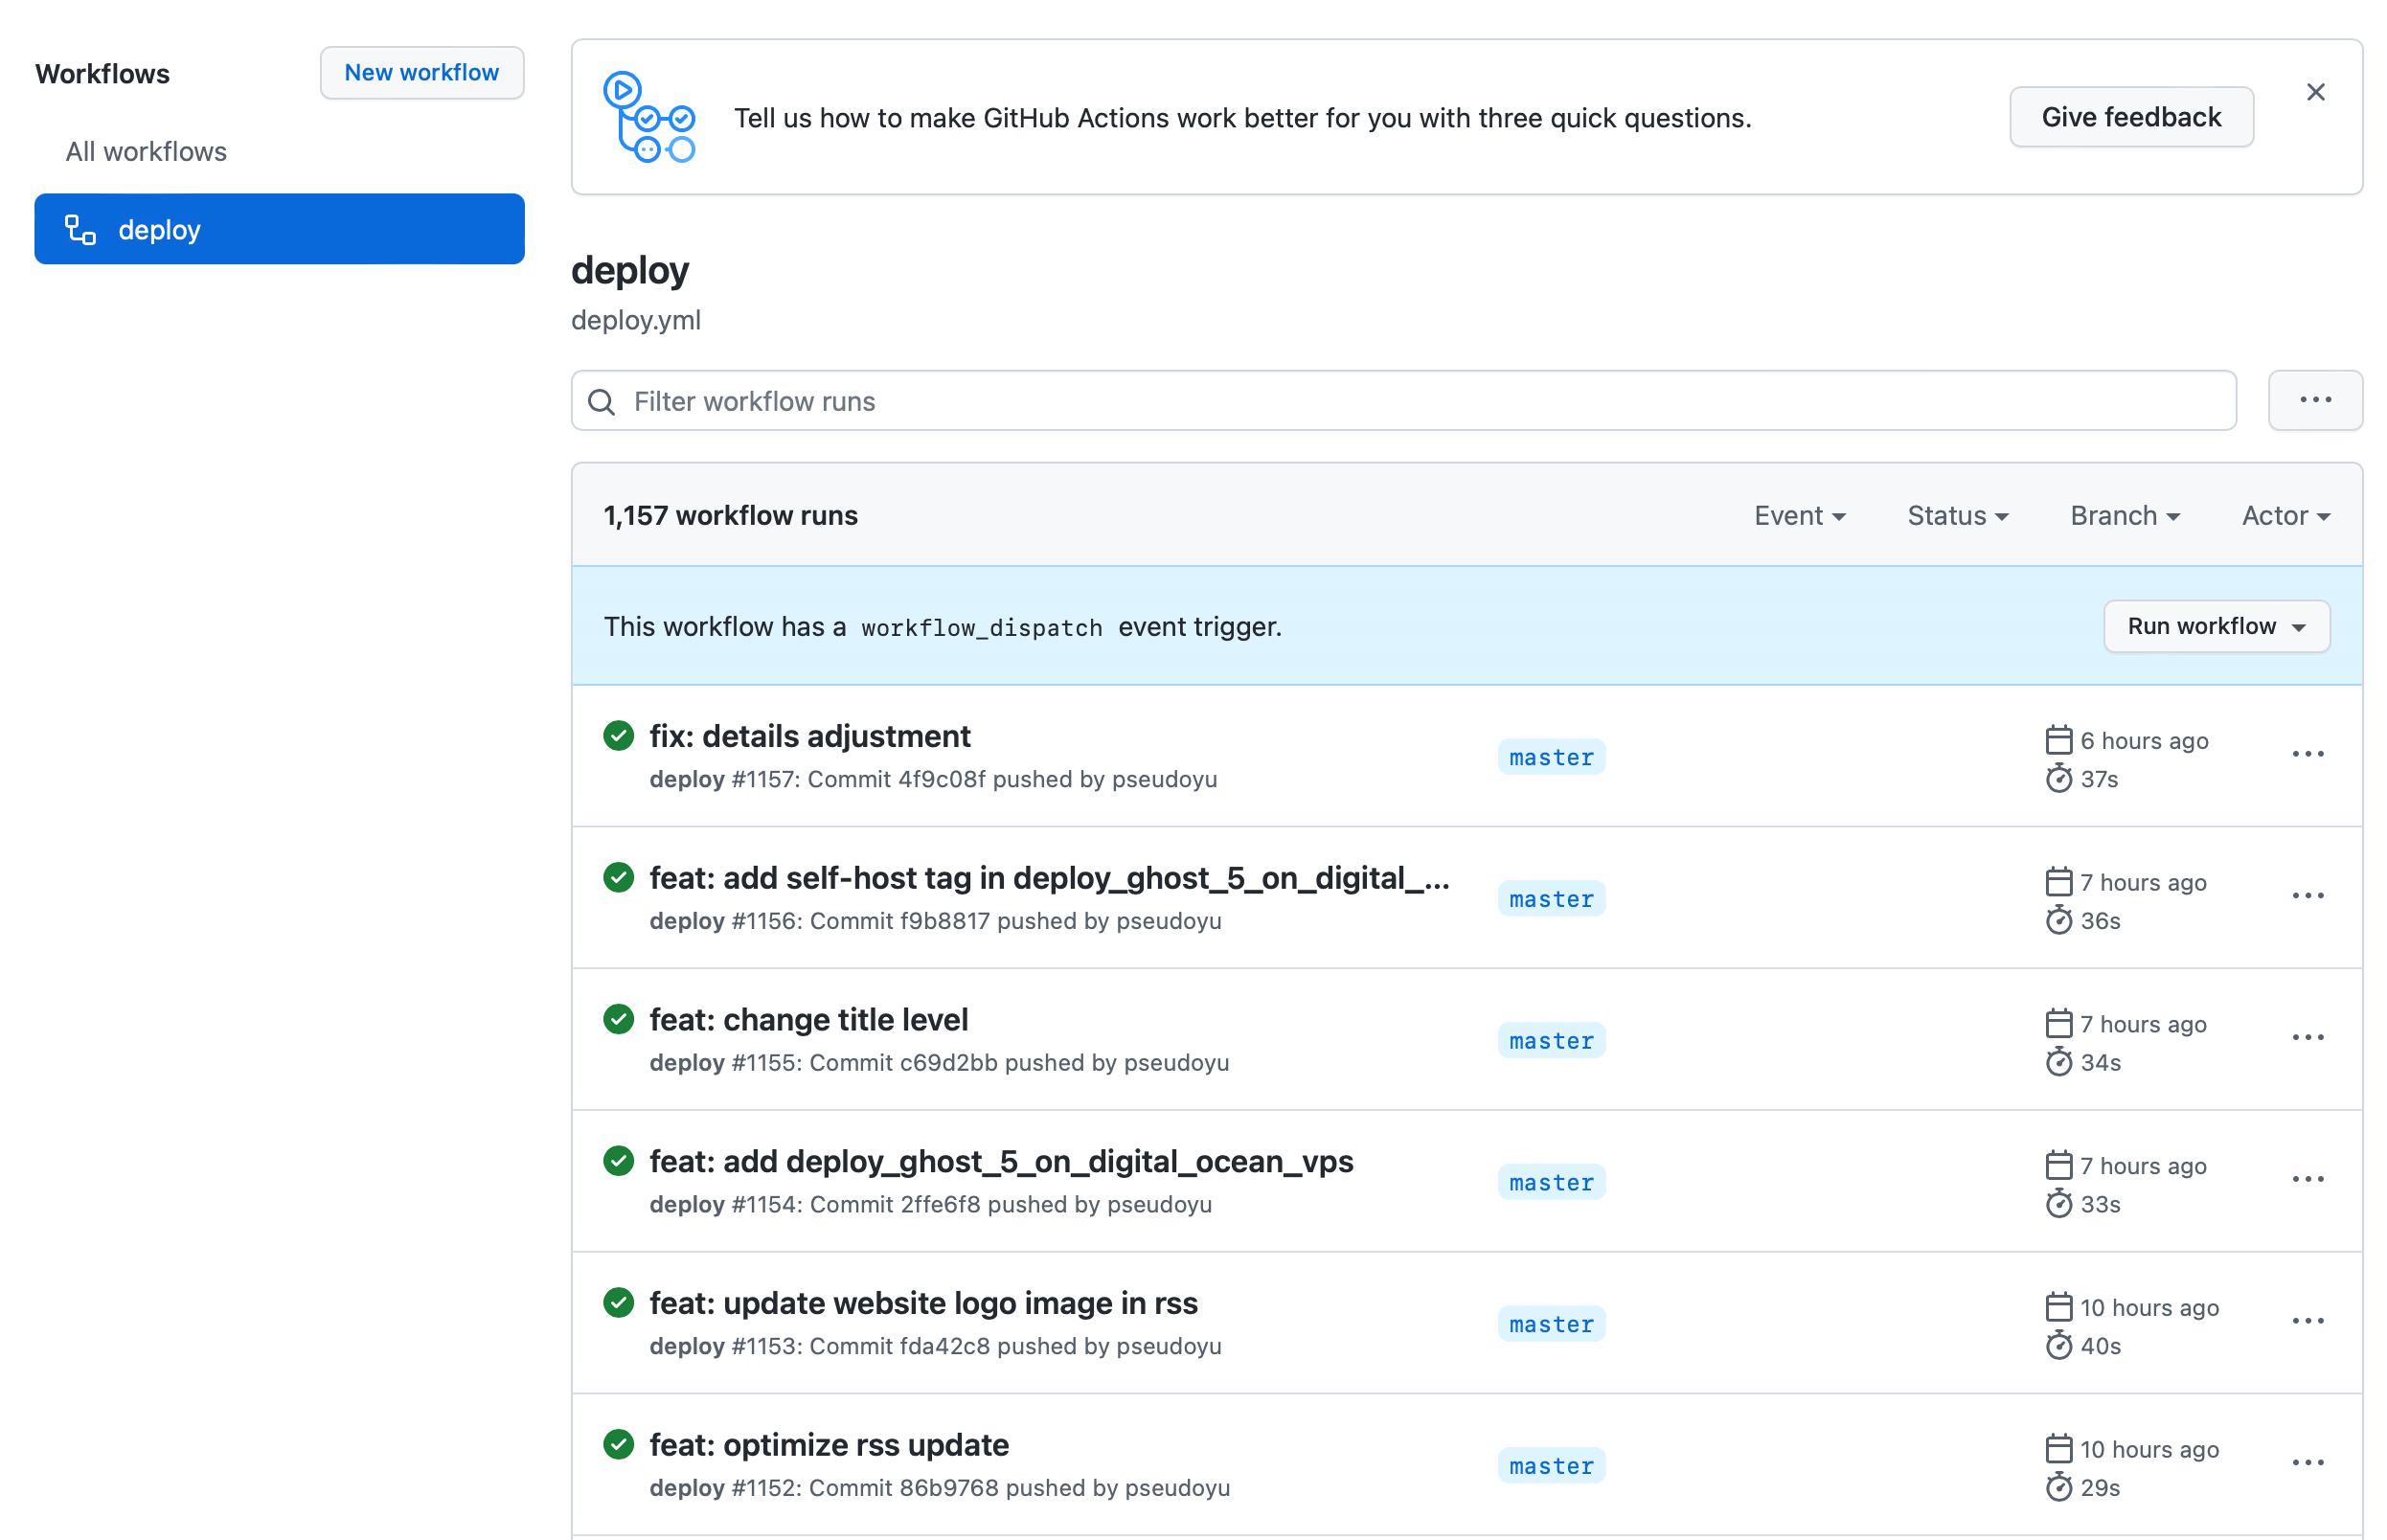Click the success check icon on feat: optimize rss update

(618, 1444)
